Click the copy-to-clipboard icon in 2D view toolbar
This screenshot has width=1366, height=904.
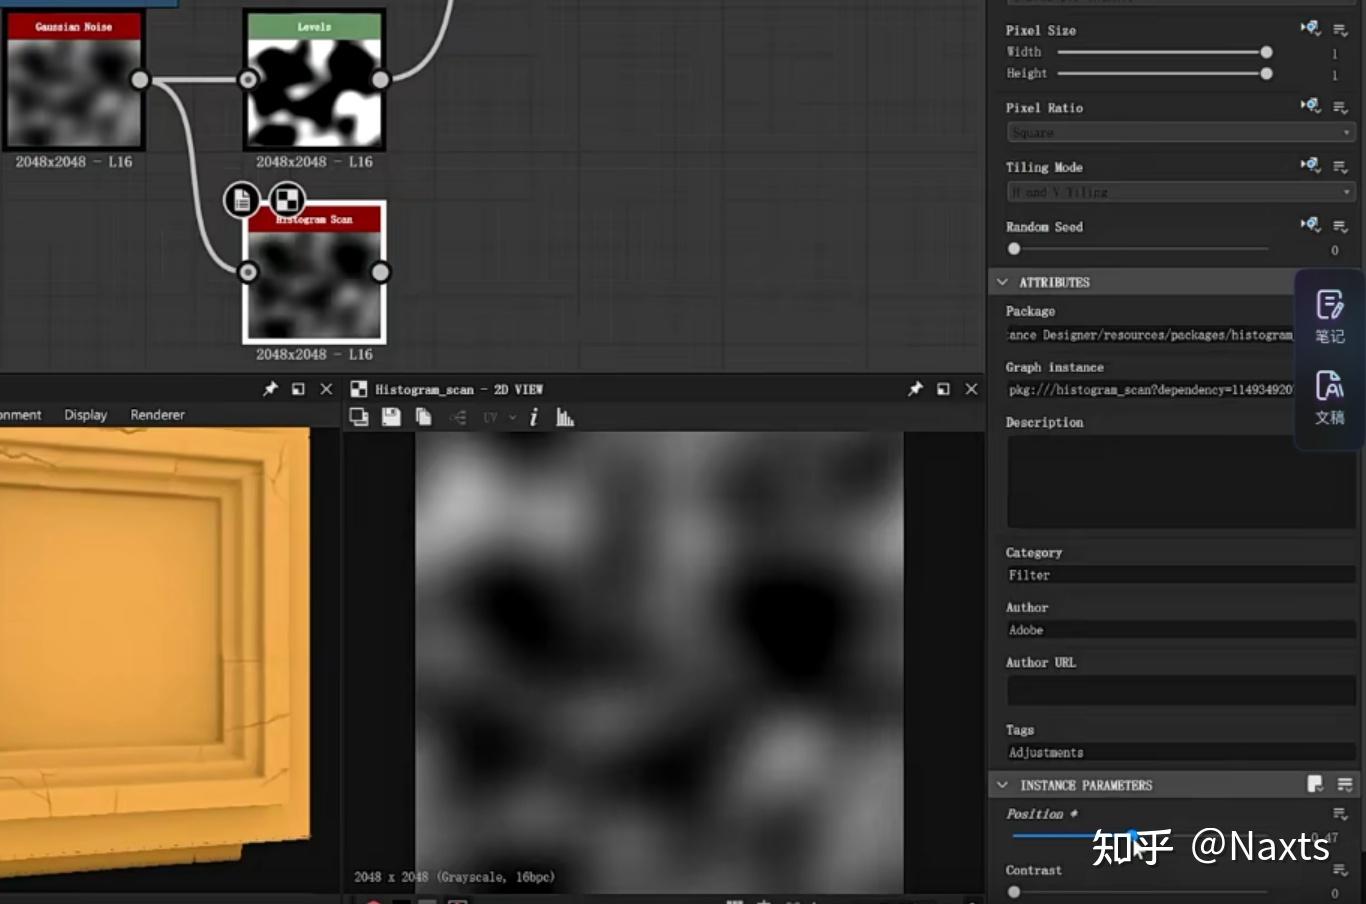pos(359,417)
